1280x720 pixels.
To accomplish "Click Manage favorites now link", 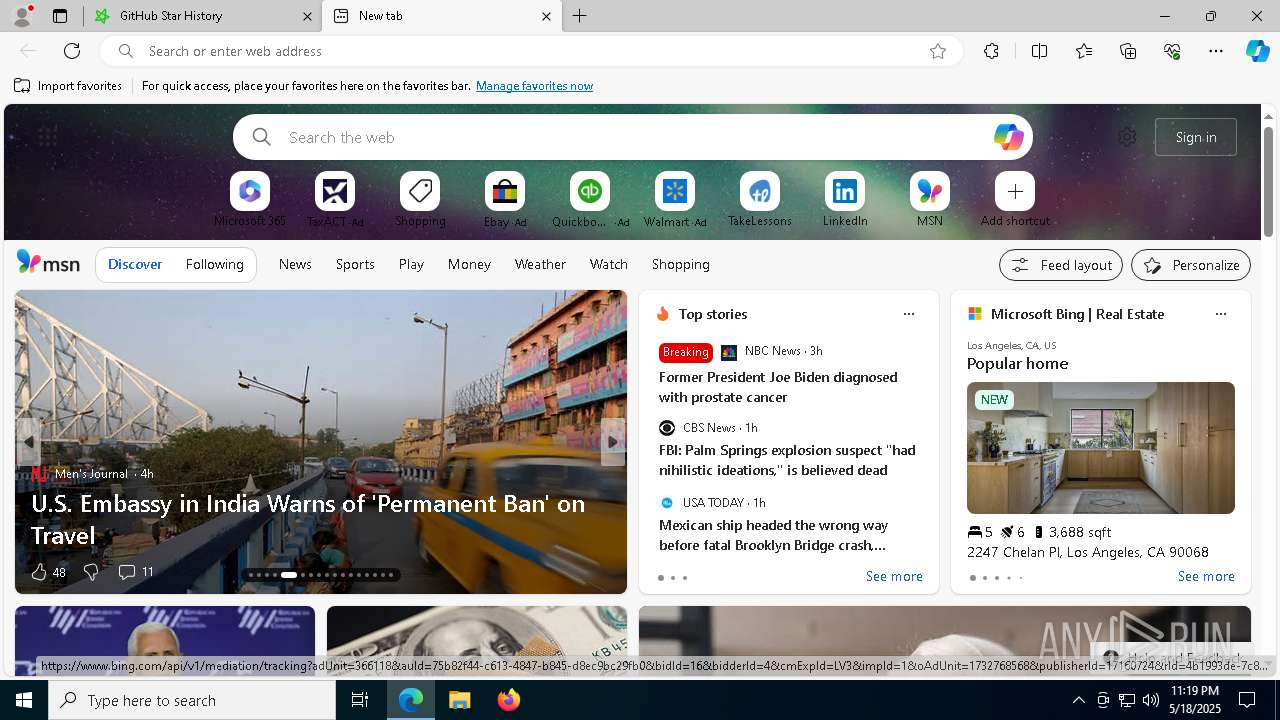I will [534, 86].
